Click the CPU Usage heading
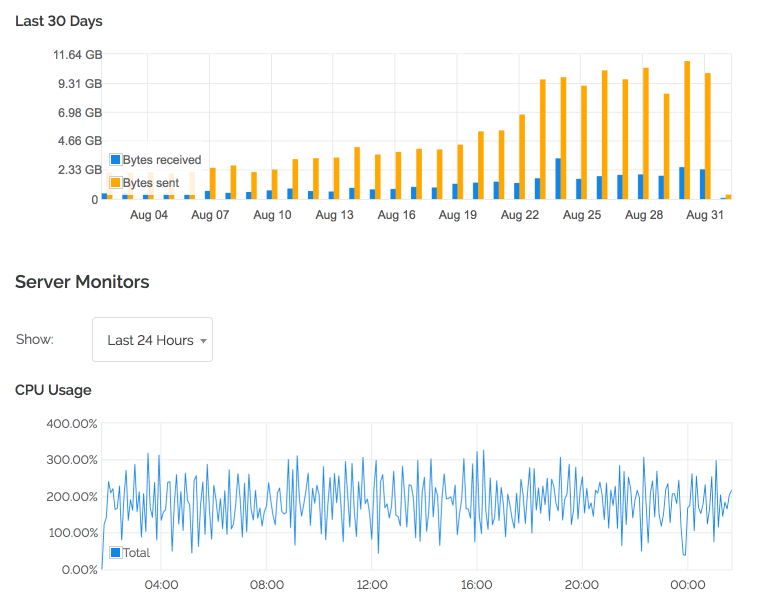This screenshot has width=762, height=598. pyautogui.click(x=53, y=390)
